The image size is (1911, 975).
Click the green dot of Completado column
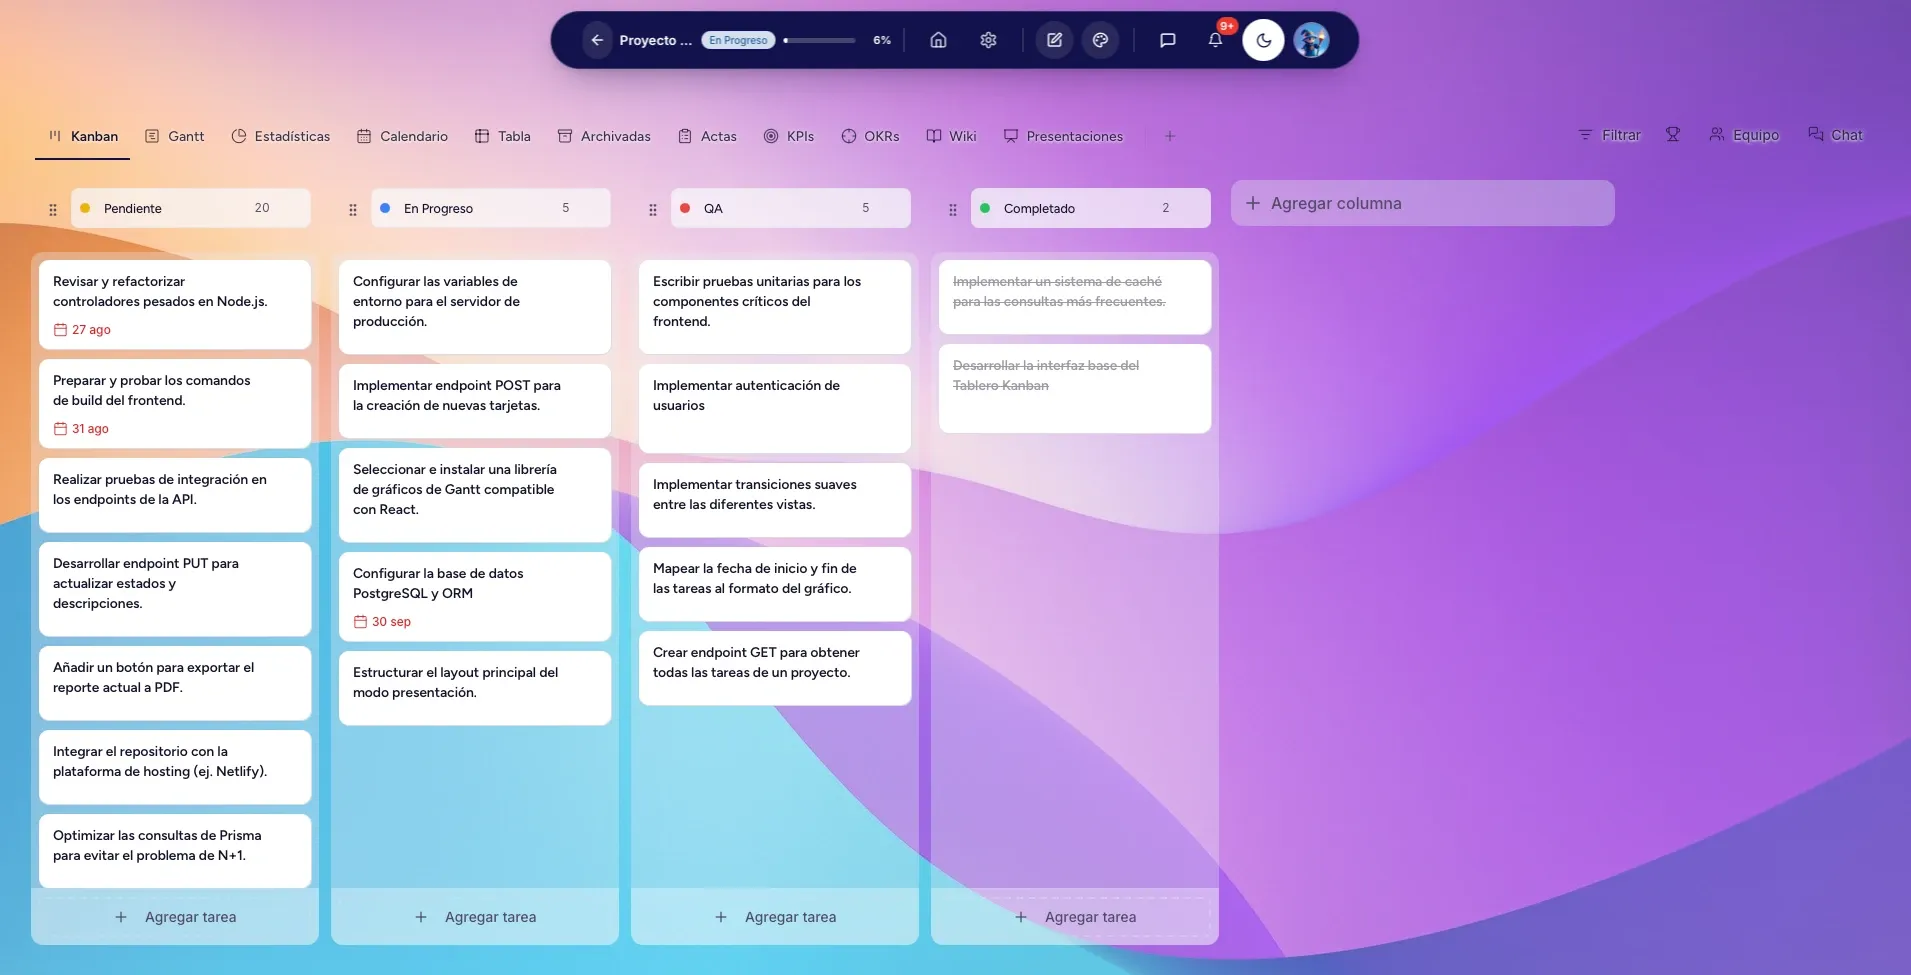pyautogui.click(x=985, y=208)
